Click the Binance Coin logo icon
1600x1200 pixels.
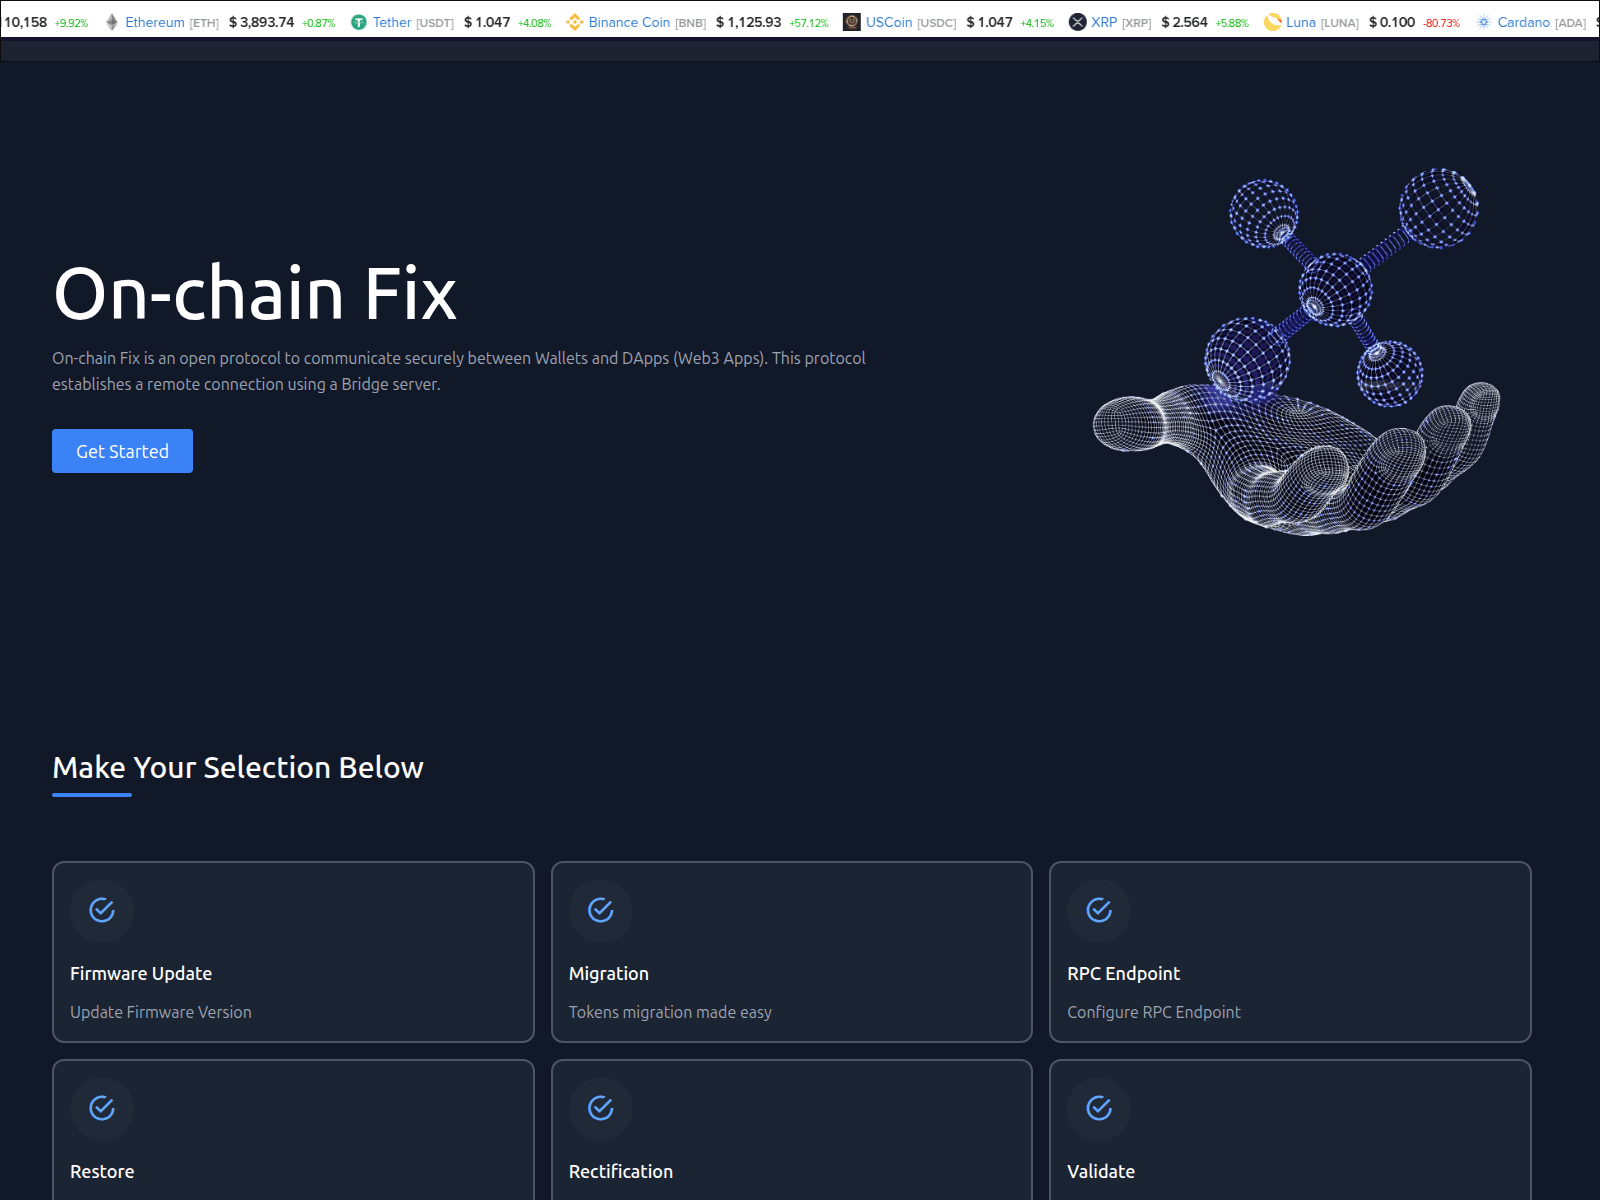tap(574, 22)
